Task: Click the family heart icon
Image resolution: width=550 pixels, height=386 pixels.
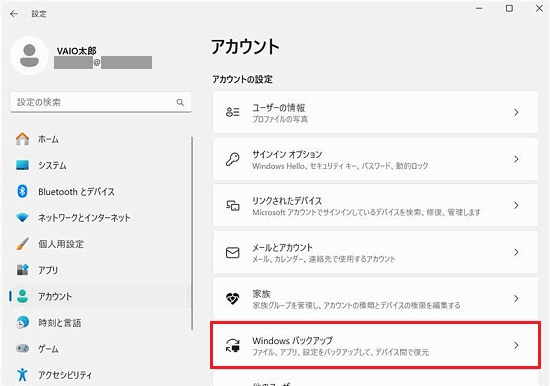Action: click(x=233, y=299)
